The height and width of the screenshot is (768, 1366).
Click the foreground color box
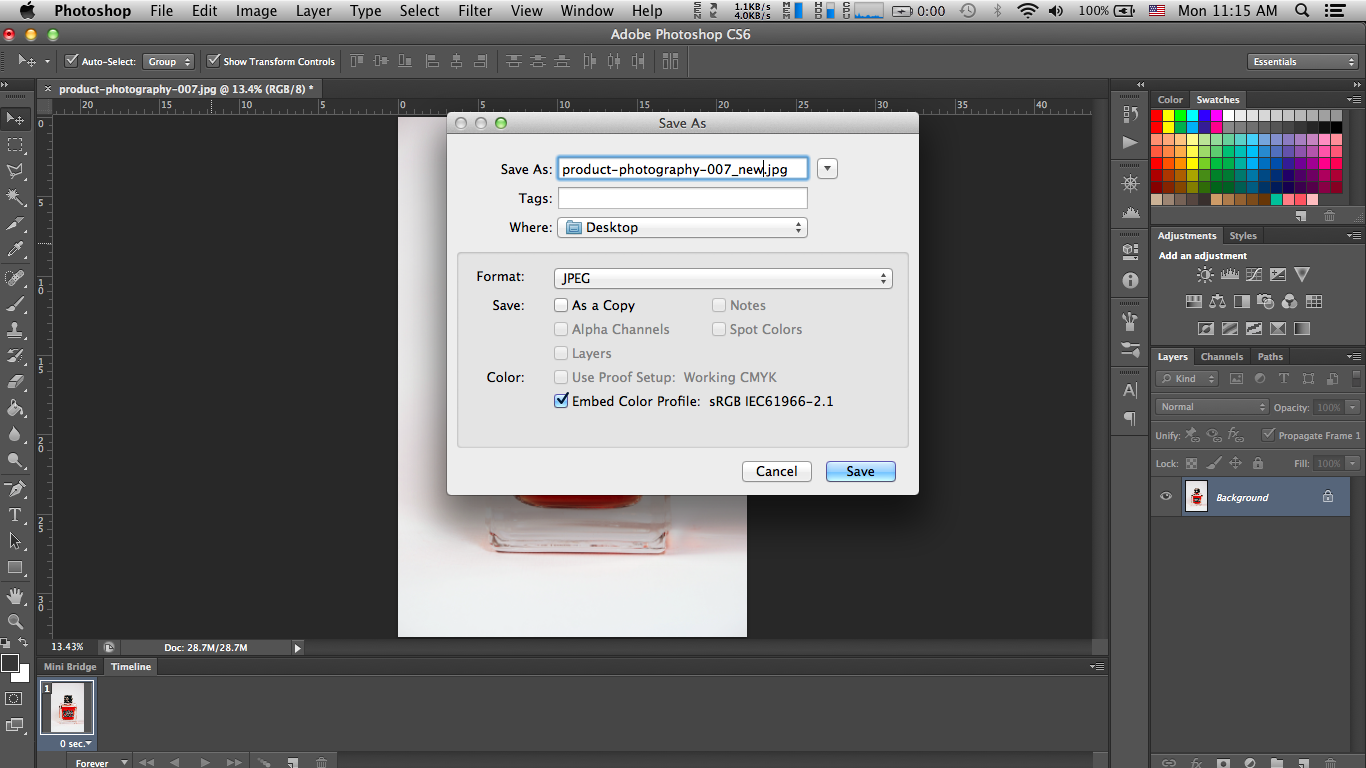pos(9,663)
